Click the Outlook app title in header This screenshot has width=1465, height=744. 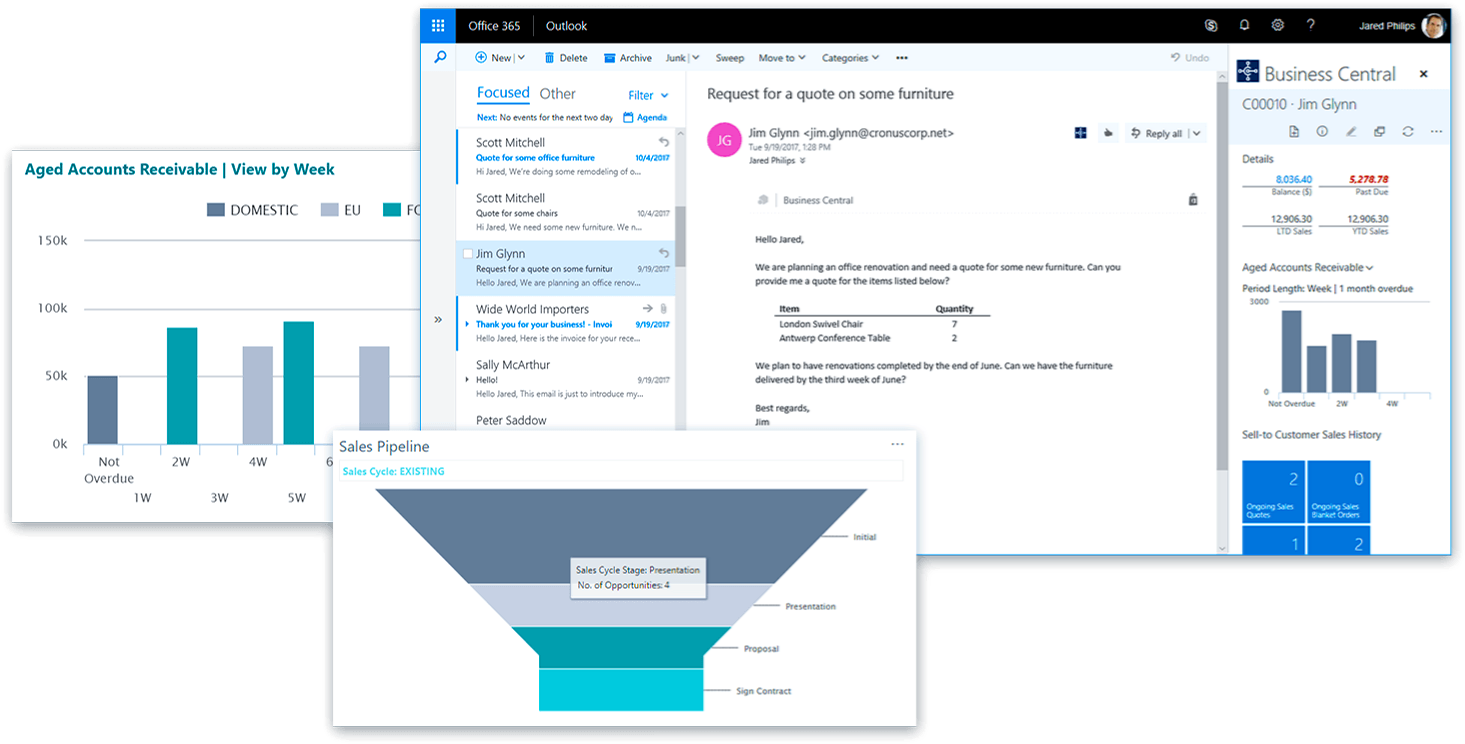pyautogui.click(x=566, y=26)
